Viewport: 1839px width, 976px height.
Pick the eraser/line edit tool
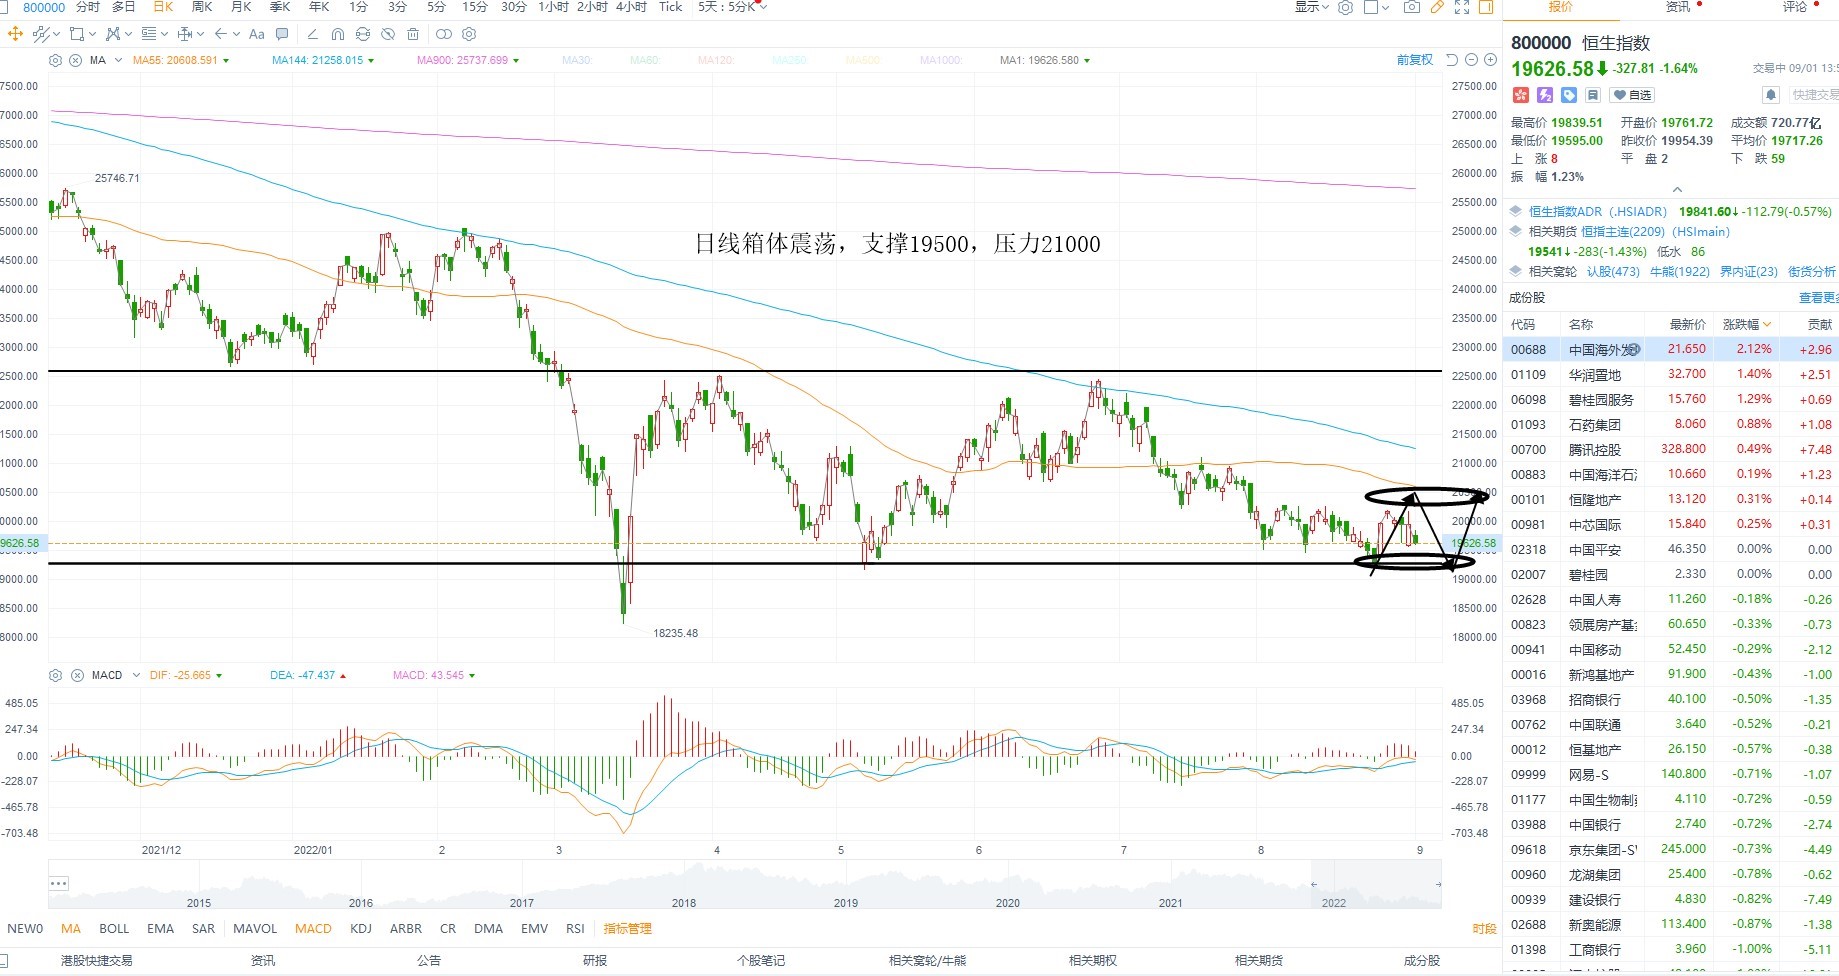312,34
